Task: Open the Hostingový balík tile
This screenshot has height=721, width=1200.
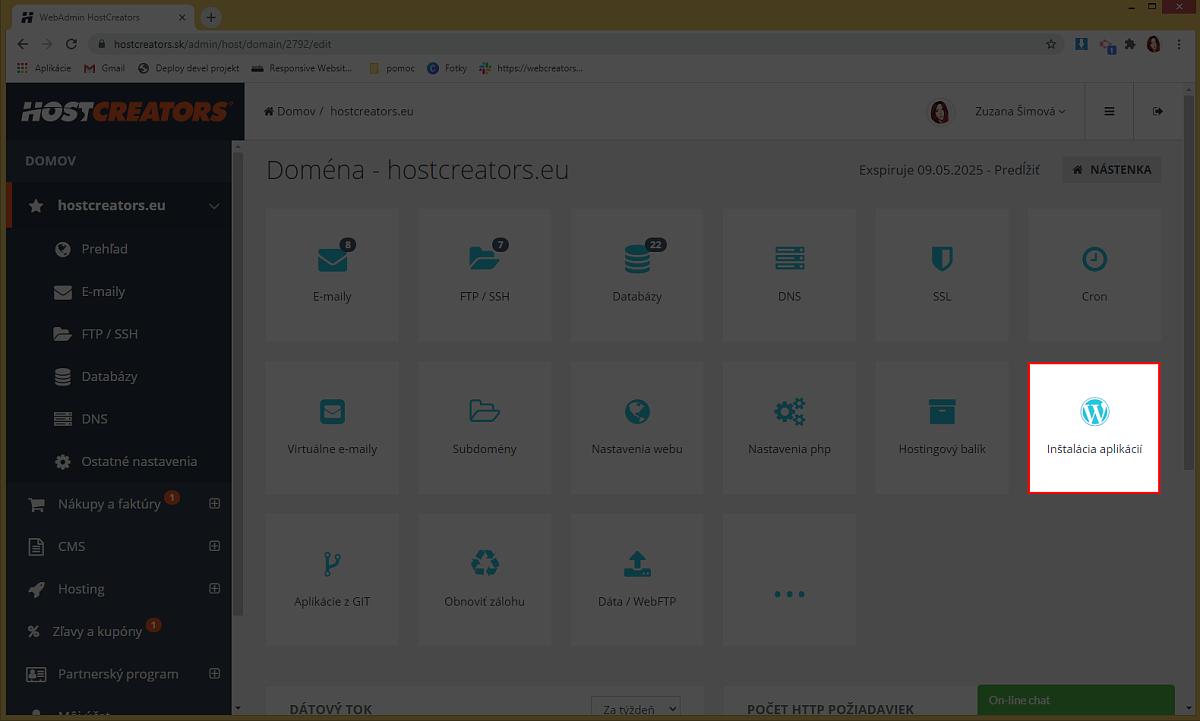Action: coord(942,427)
